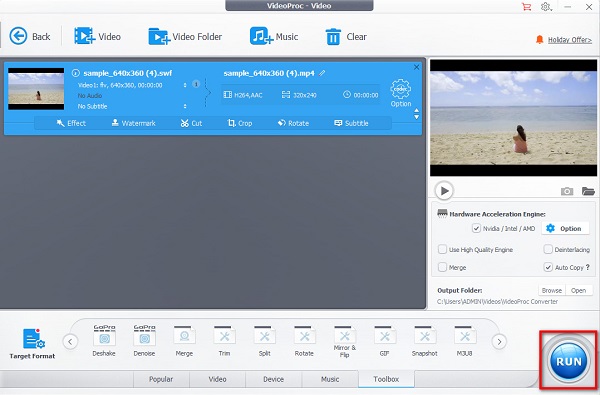Switch to the Device tab

(x=274, y=379)
